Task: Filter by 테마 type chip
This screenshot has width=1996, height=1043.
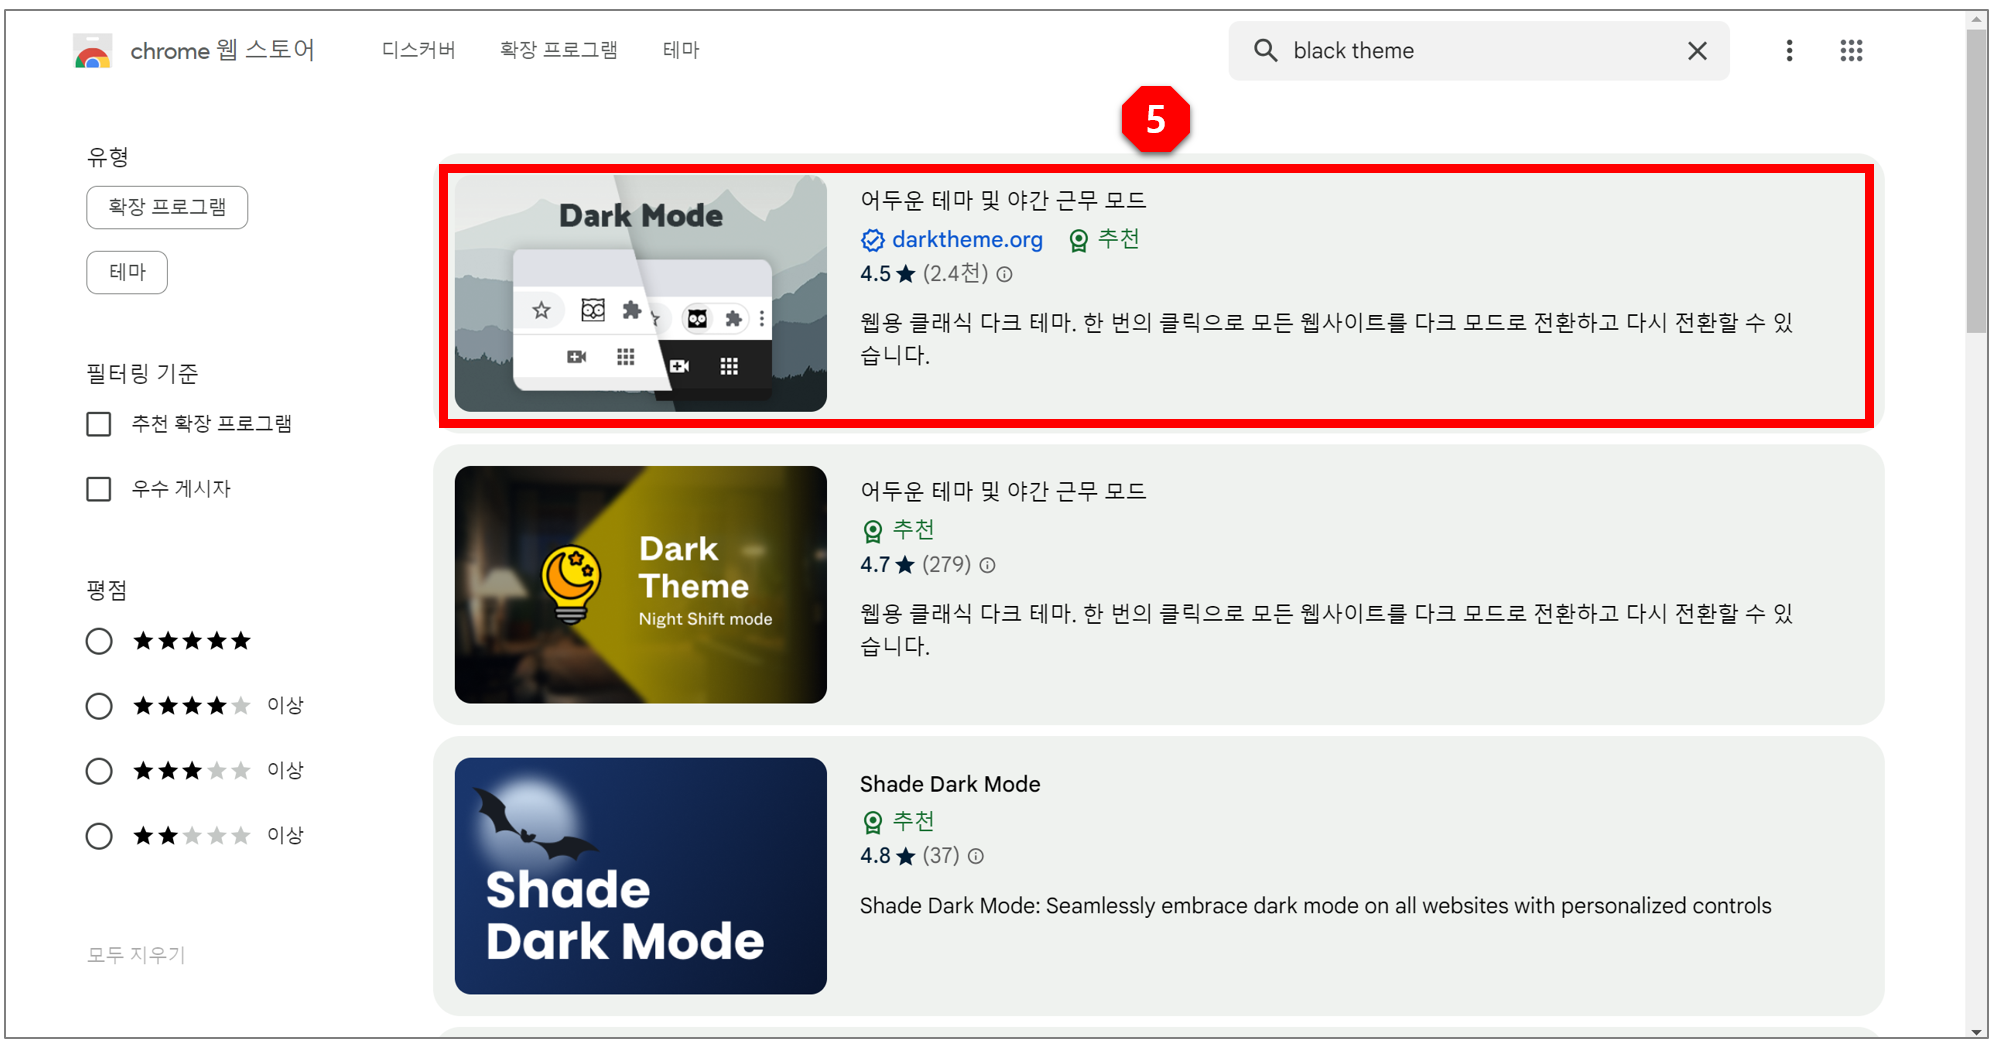Action: coord(127,272)
